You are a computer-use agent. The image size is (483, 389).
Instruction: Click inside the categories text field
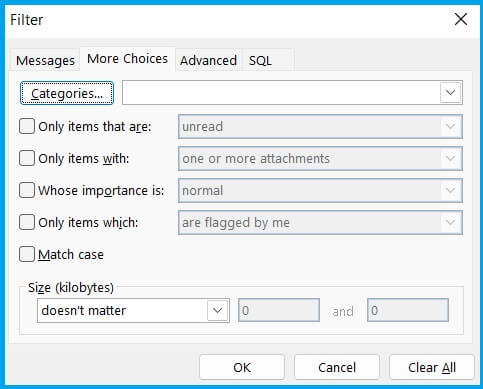(x=281, y=92)
